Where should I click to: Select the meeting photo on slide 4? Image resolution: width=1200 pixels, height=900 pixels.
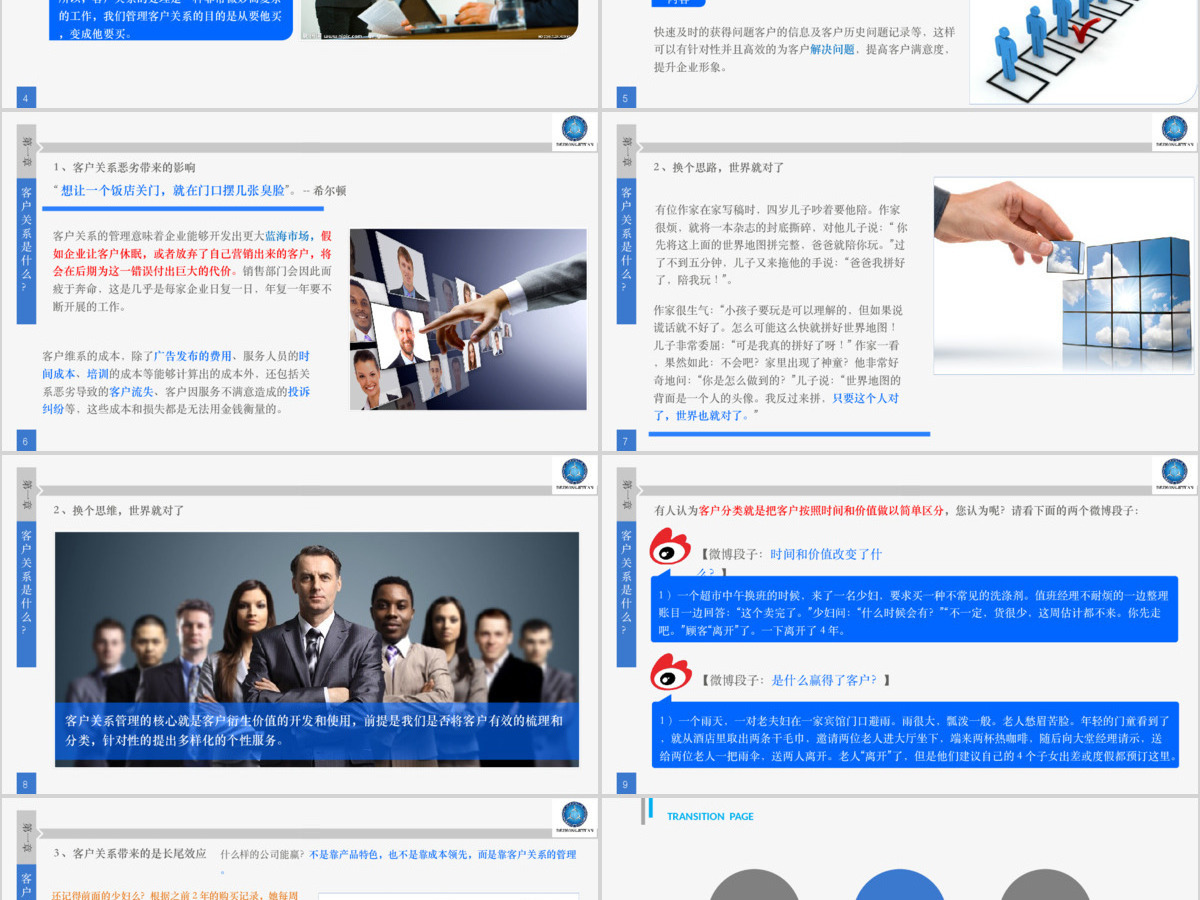click(440, 19)
